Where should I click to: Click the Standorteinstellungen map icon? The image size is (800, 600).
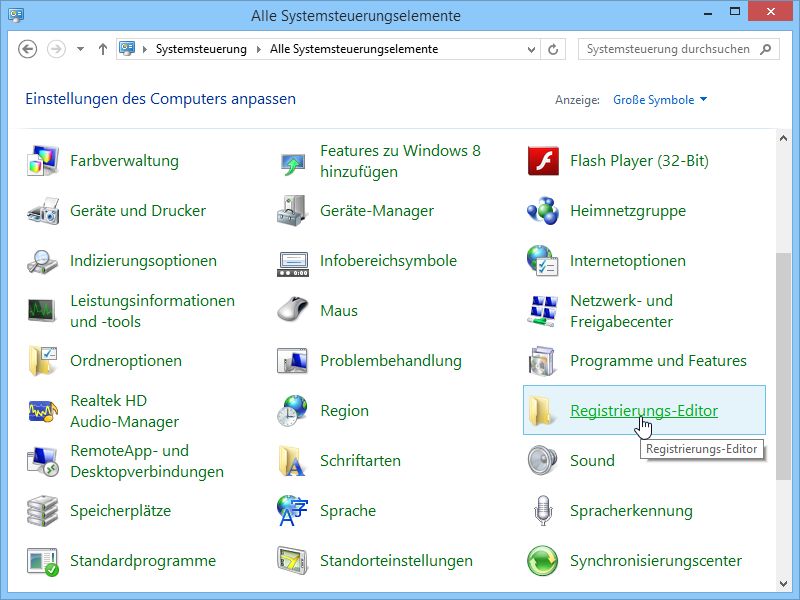click(293, 561)
